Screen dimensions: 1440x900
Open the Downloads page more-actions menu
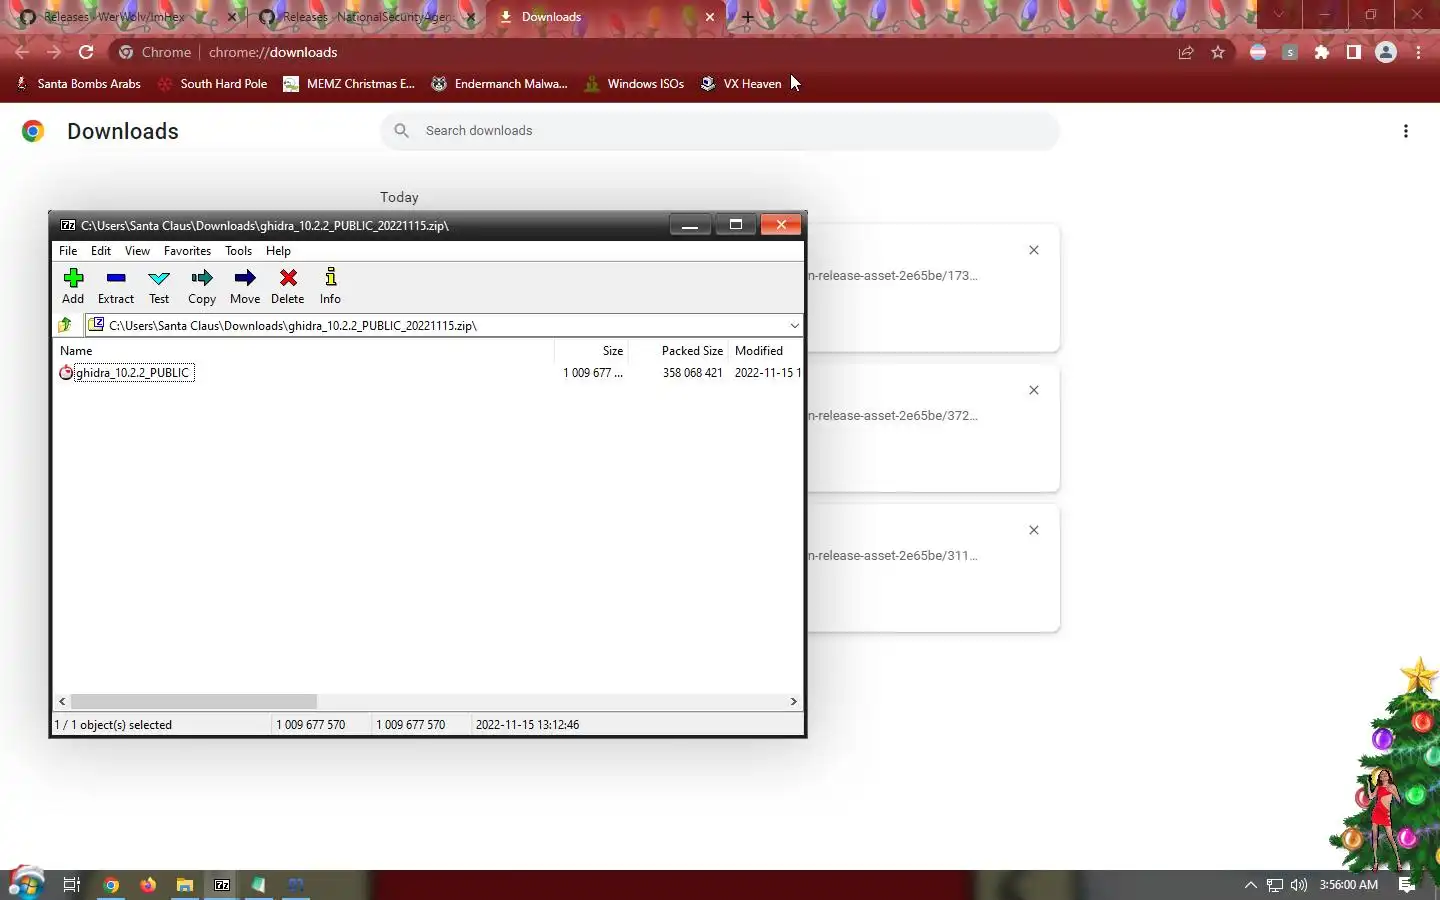coord(1406,131)
